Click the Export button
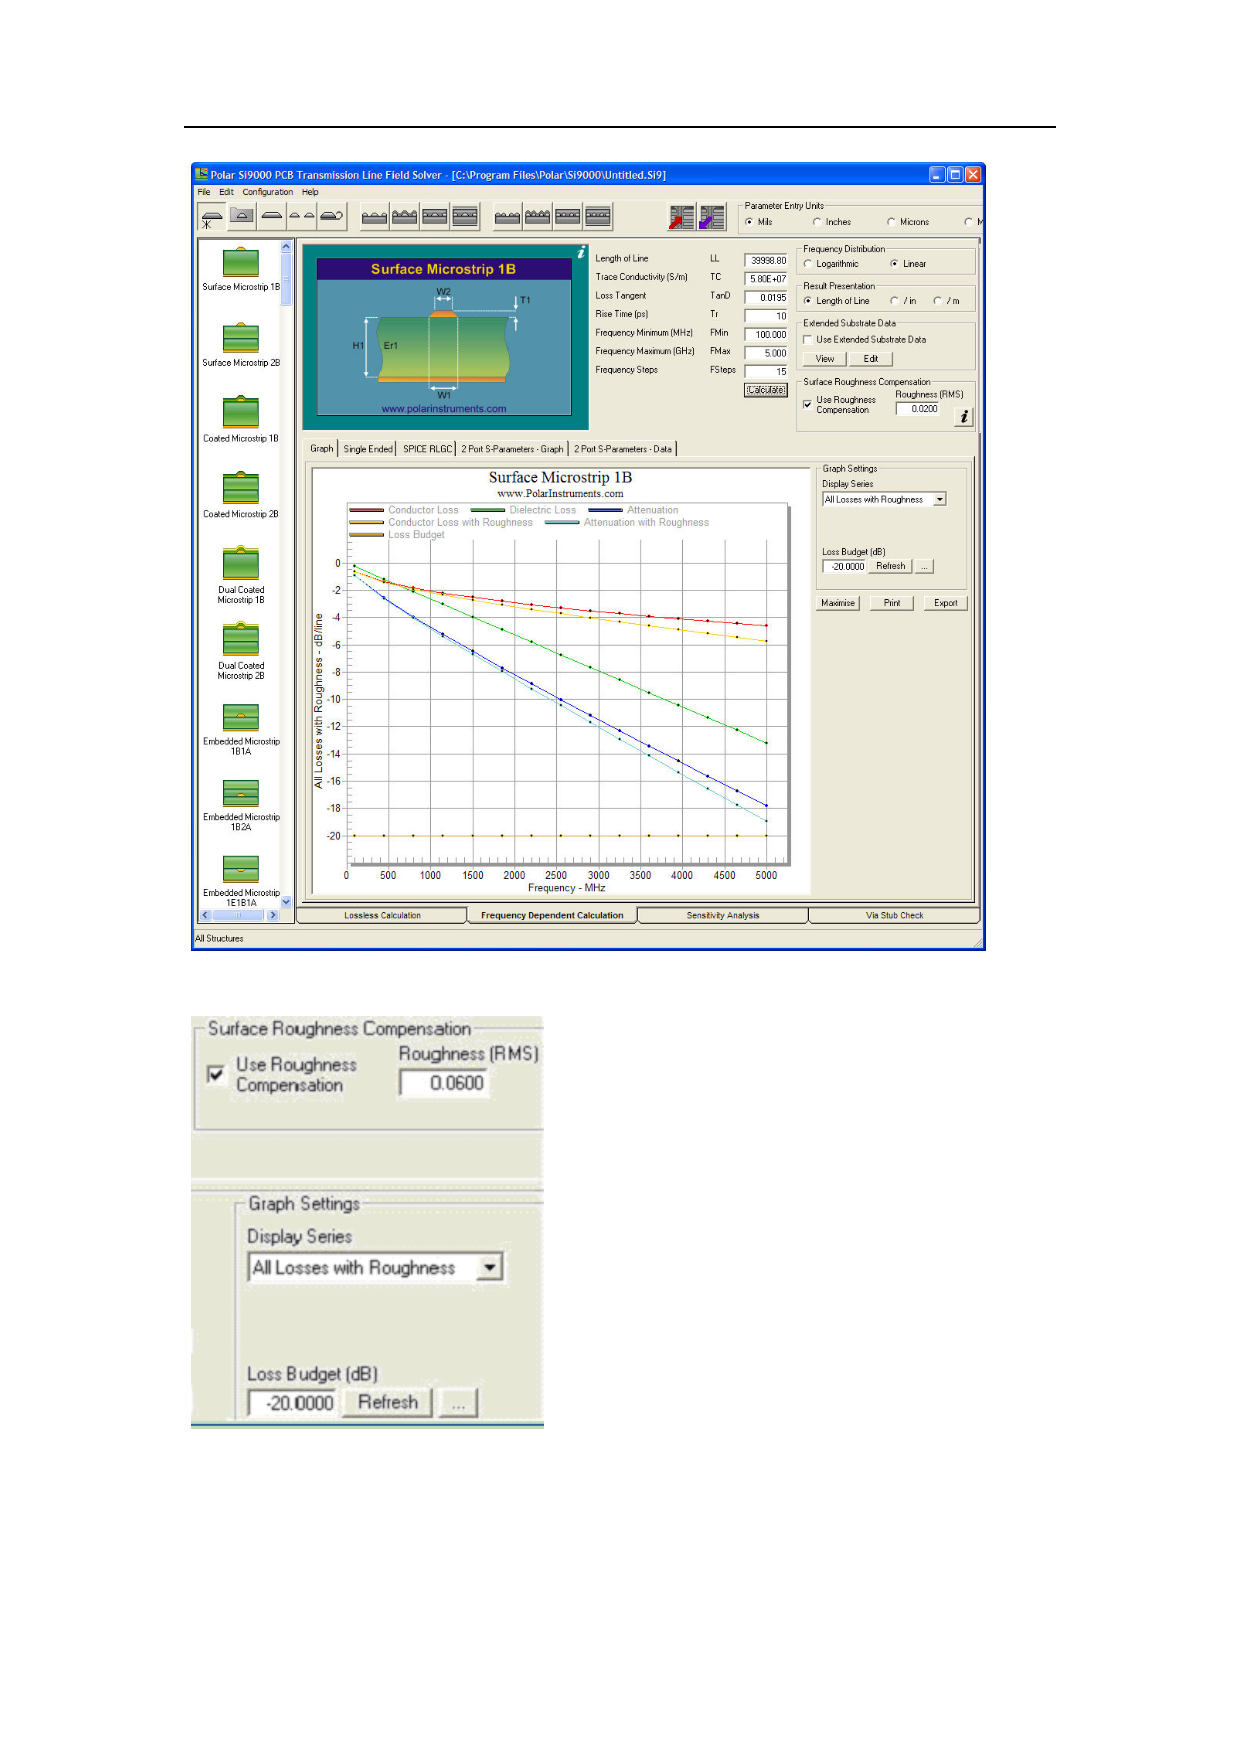The height and width of the screenshot is (1754, 1241). 945,603
